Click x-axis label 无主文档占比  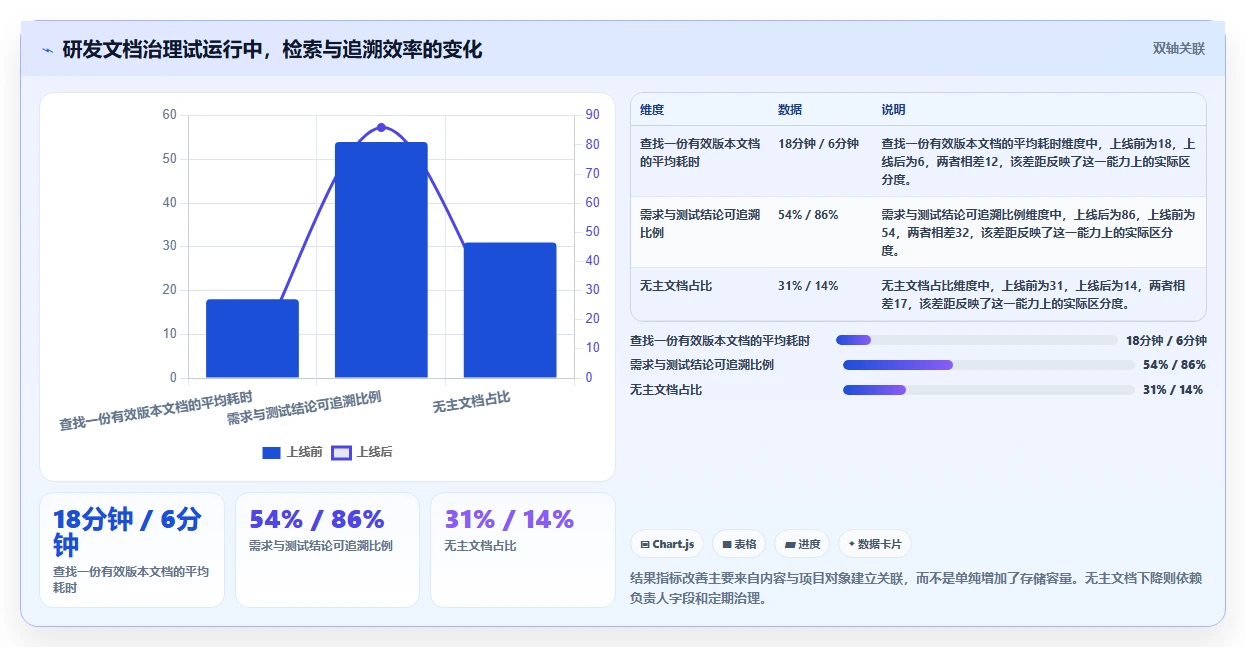tap(471, 402)
